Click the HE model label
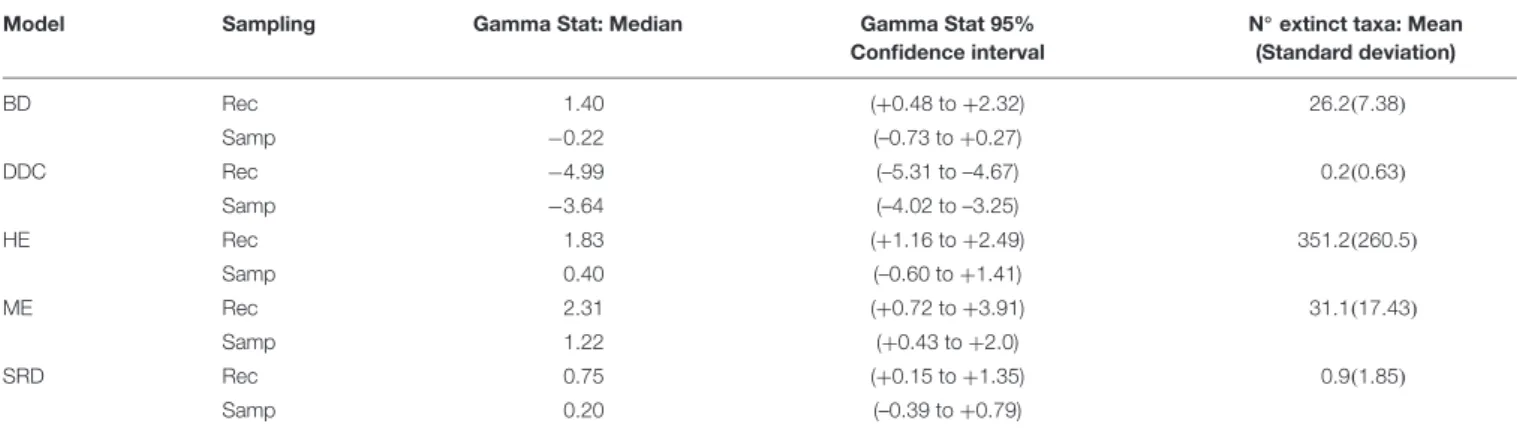The width and height of the screenshot is (1517, 430). click(15, 240)
